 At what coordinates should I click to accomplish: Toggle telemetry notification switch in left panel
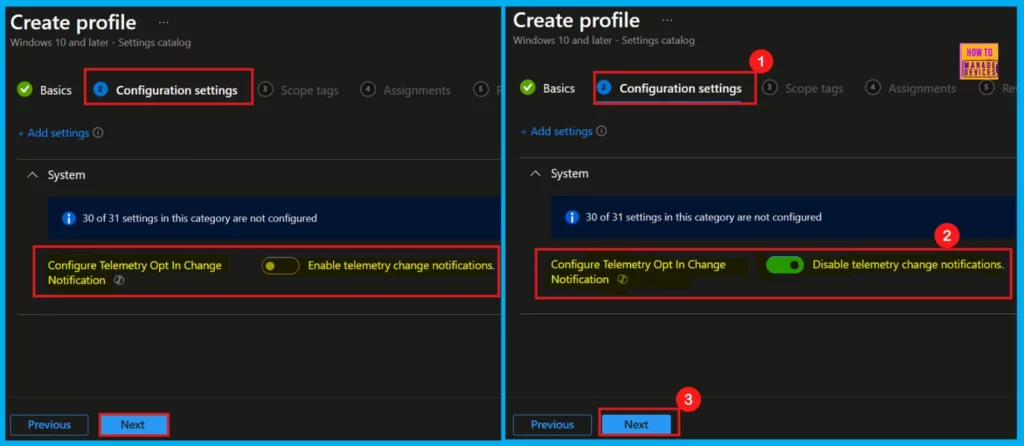pos(280,266)
